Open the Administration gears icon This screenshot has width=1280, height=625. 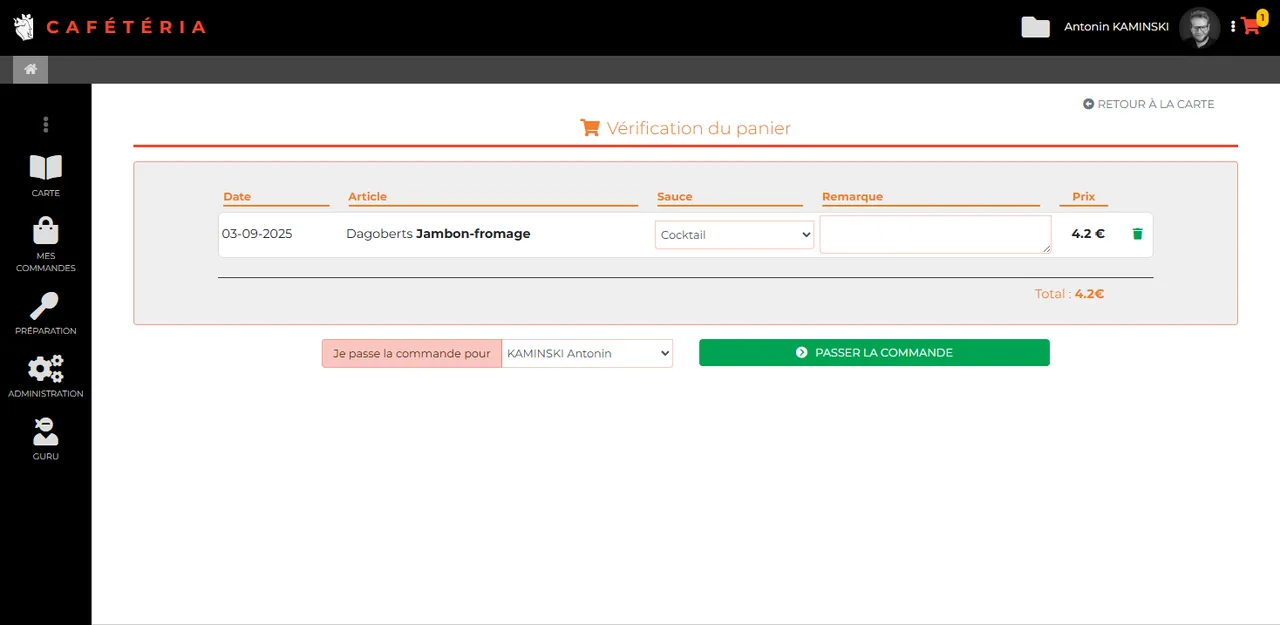tap(45, 369)
